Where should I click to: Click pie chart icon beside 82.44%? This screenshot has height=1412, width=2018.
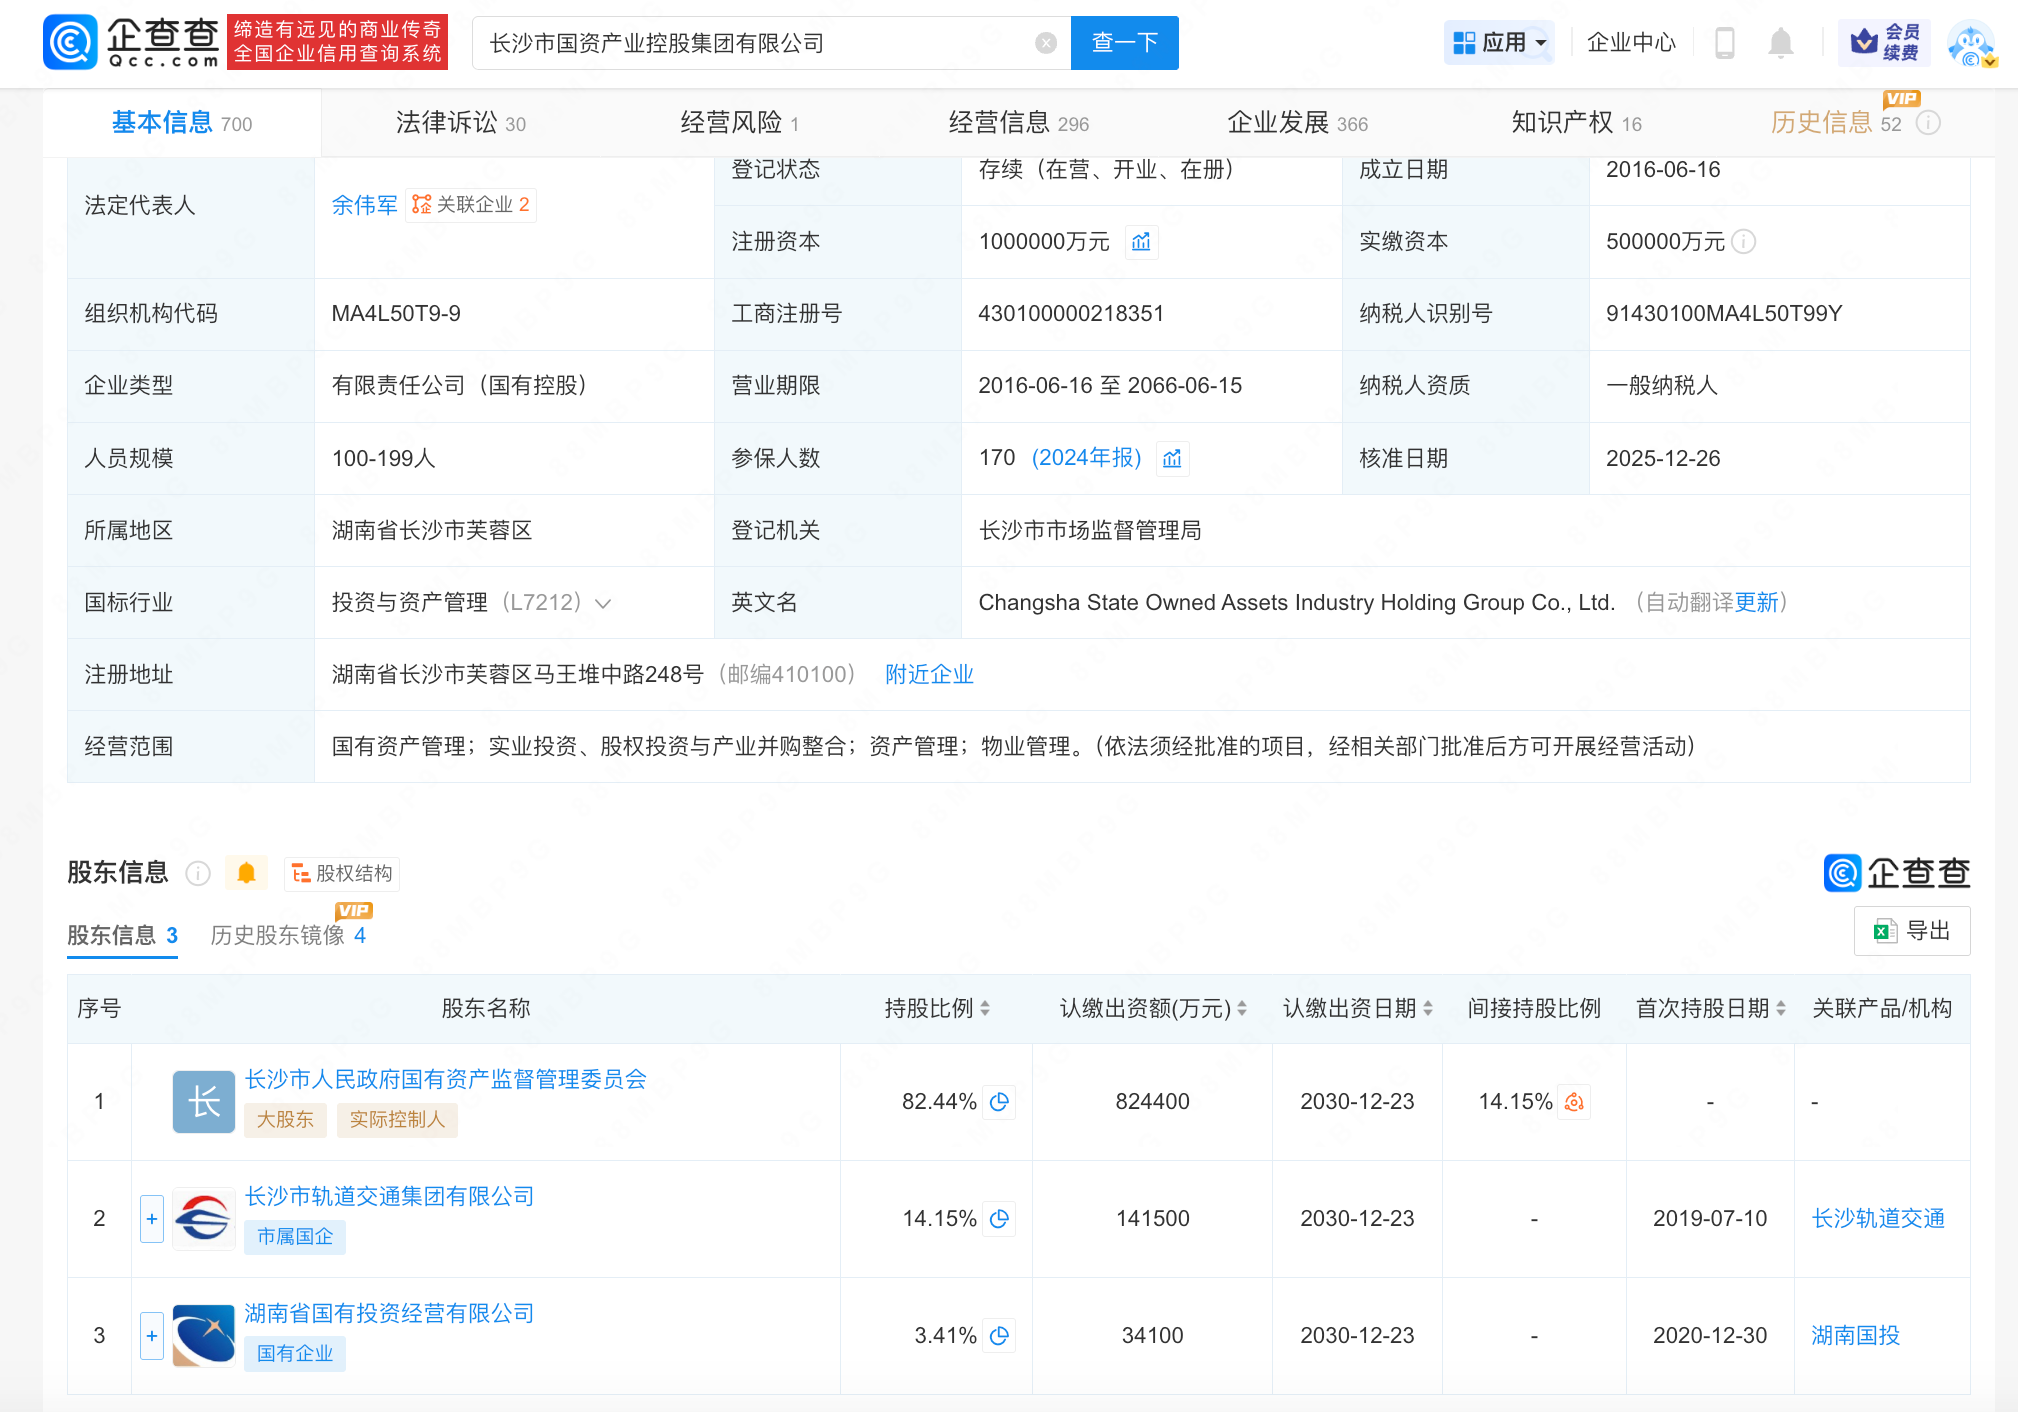tap(999, 1102)
